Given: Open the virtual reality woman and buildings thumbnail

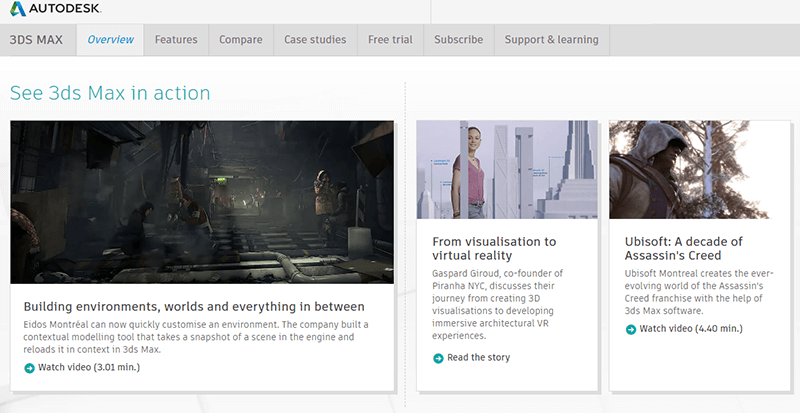Looking at the screenshot, I should tap(507, 170).
